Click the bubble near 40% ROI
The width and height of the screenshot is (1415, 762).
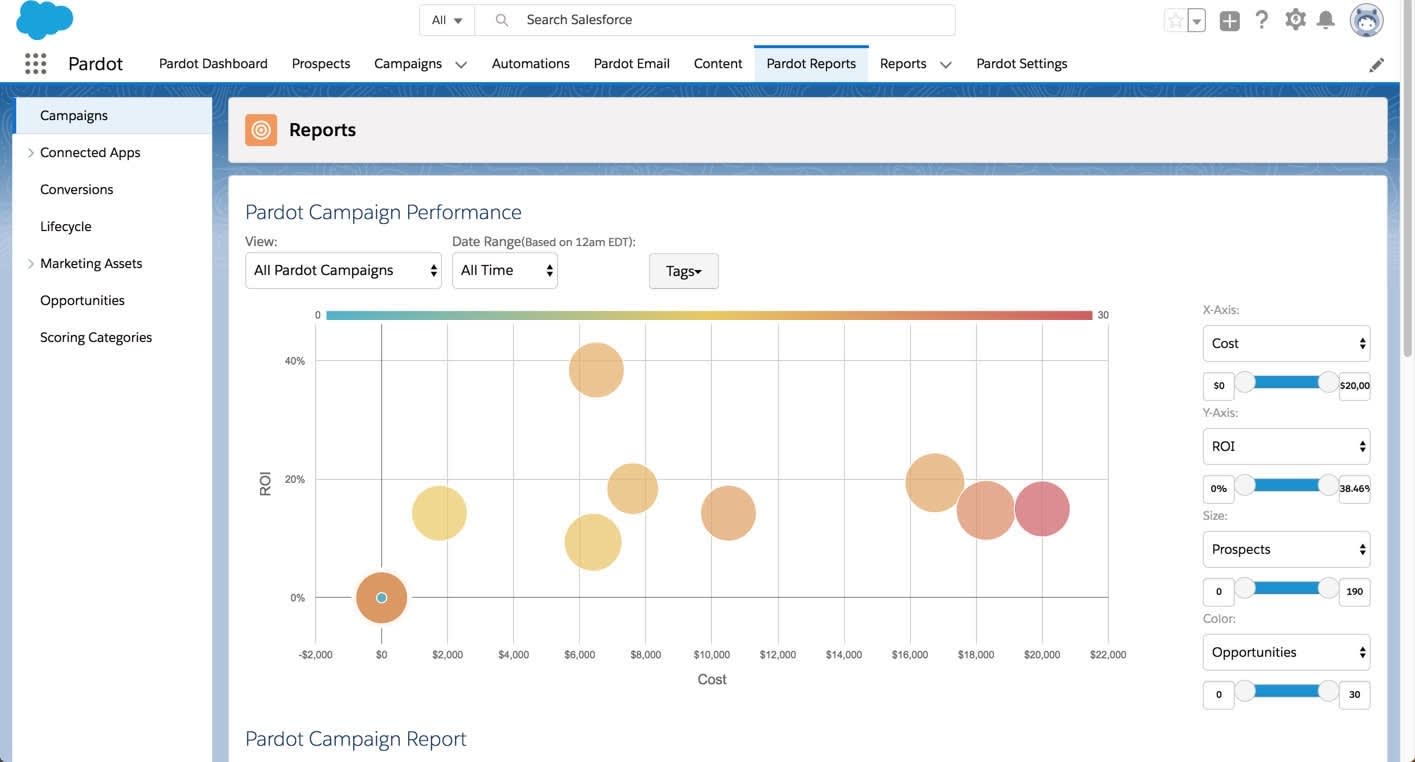click(596, 370)
